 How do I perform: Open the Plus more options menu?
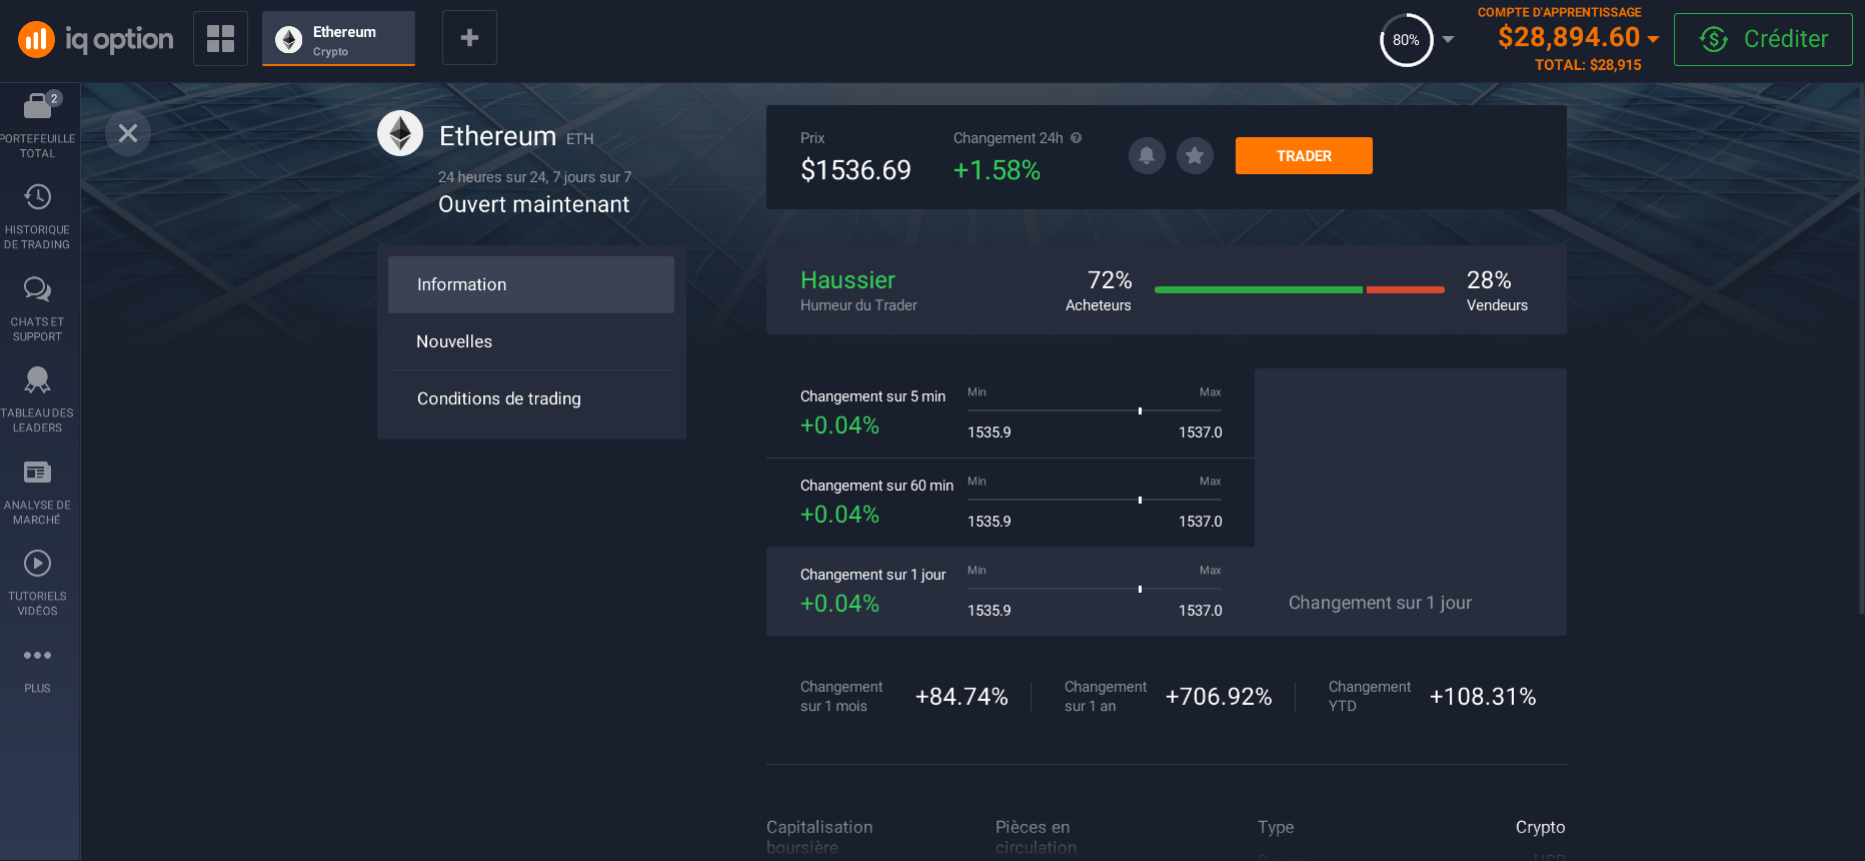coord(38,669)
